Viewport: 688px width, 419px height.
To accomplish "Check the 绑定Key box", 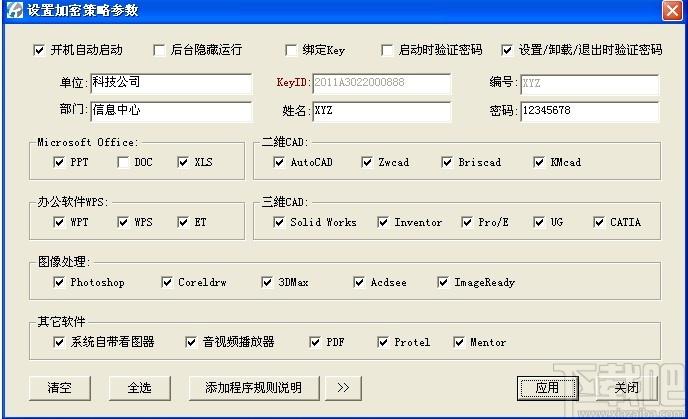I will point(290,50).
